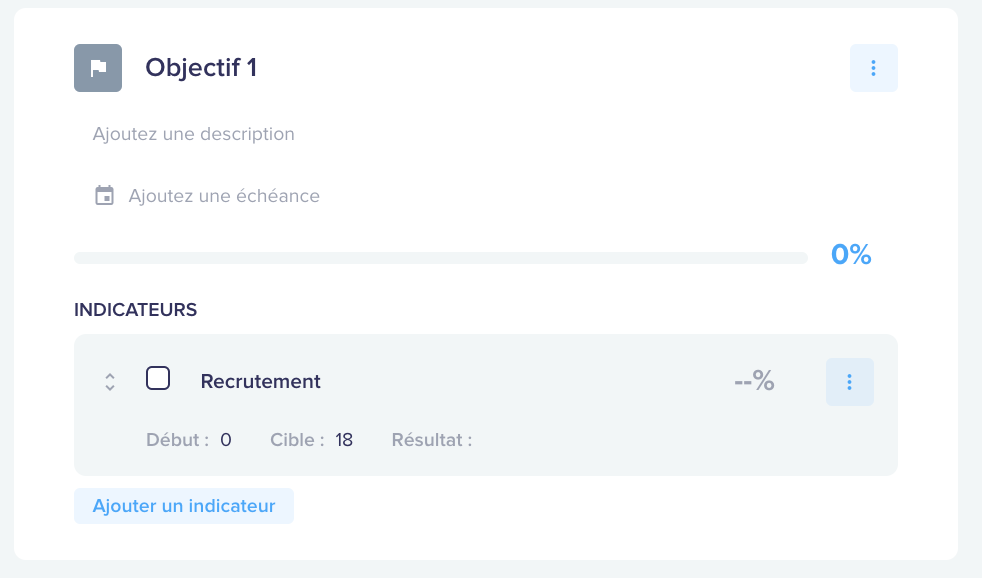The height and width of the screenshot is (578, 982).
Task: Click the objective progress bar
Action: 441,258
